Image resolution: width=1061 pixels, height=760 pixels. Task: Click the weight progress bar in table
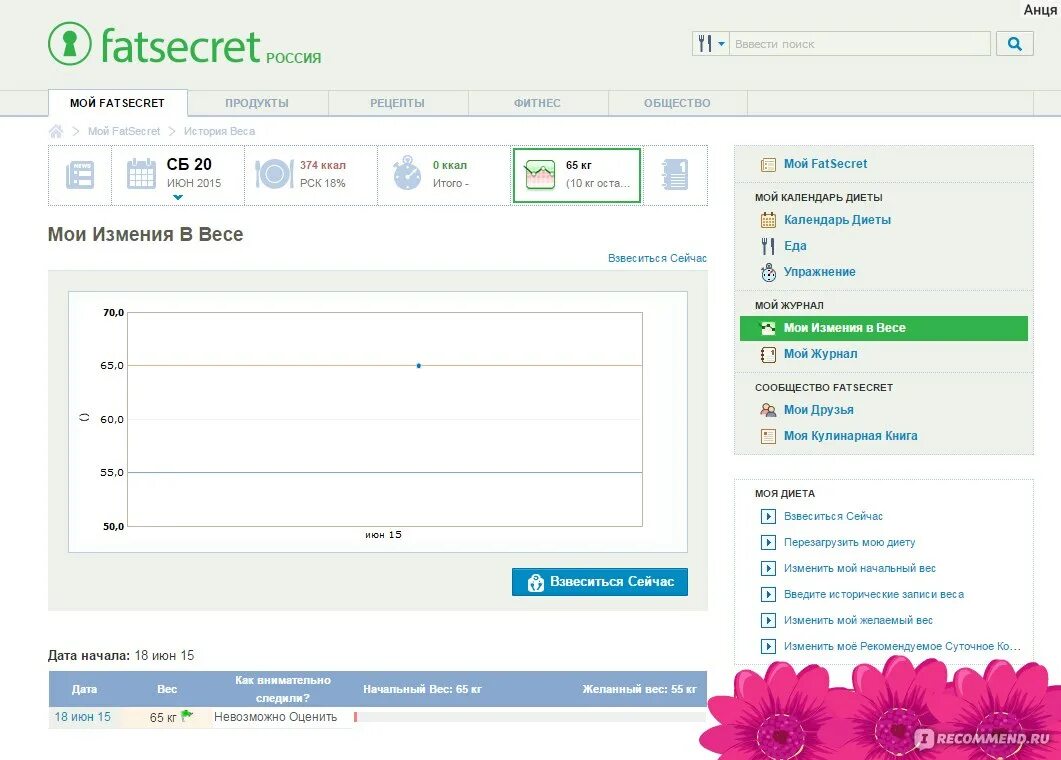coord(530,717)
